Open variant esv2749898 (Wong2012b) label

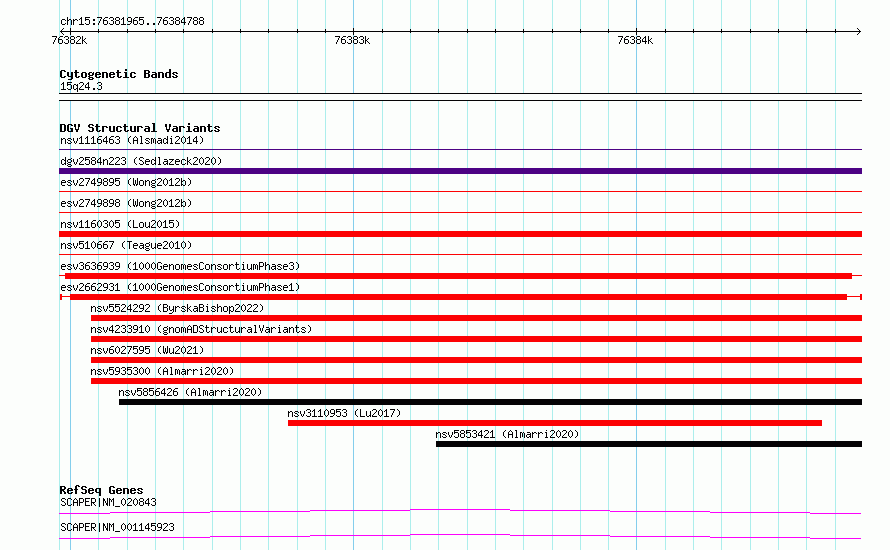click(126, 203)
